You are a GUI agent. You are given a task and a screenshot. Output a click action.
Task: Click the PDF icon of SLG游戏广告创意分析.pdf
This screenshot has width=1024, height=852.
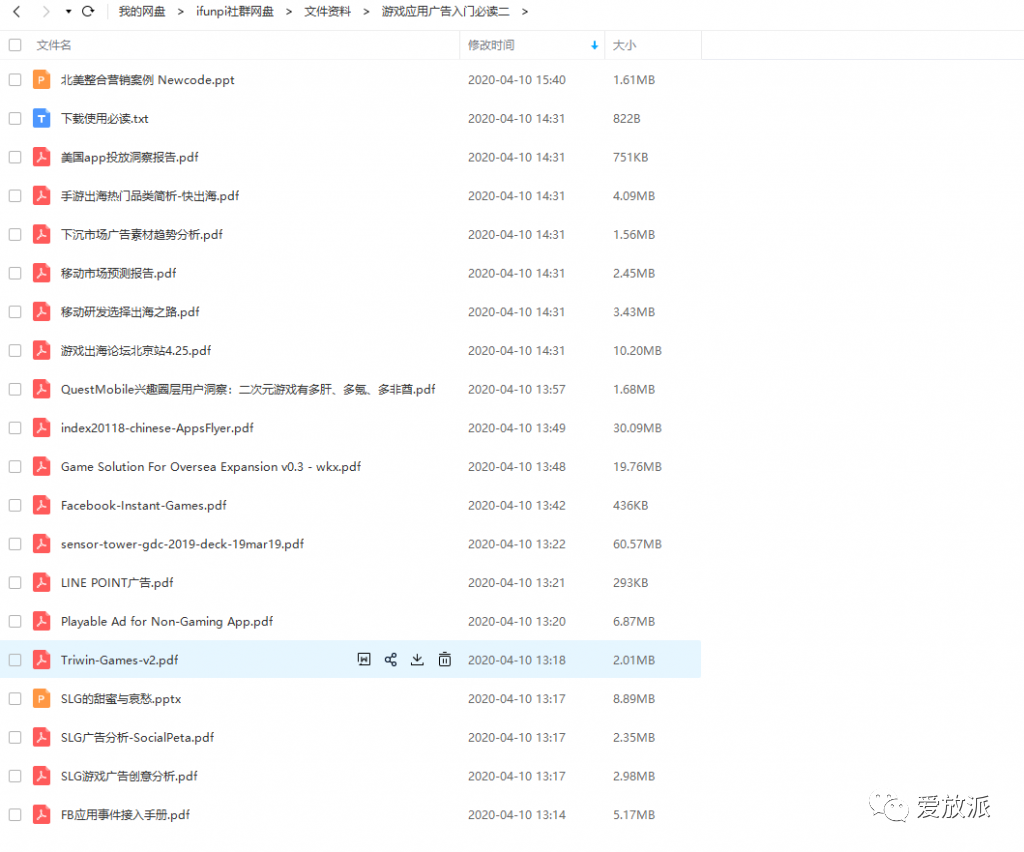click(x=41, y=776)
